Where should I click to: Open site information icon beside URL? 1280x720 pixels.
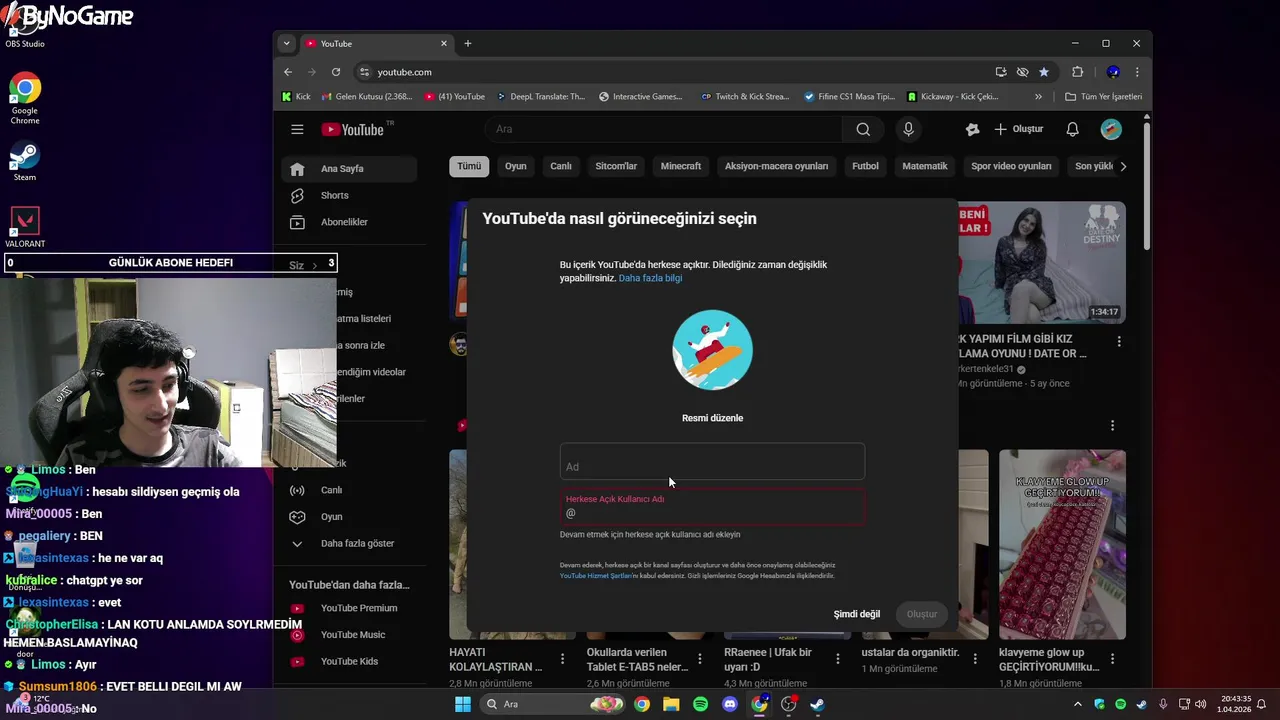(365, 72)
